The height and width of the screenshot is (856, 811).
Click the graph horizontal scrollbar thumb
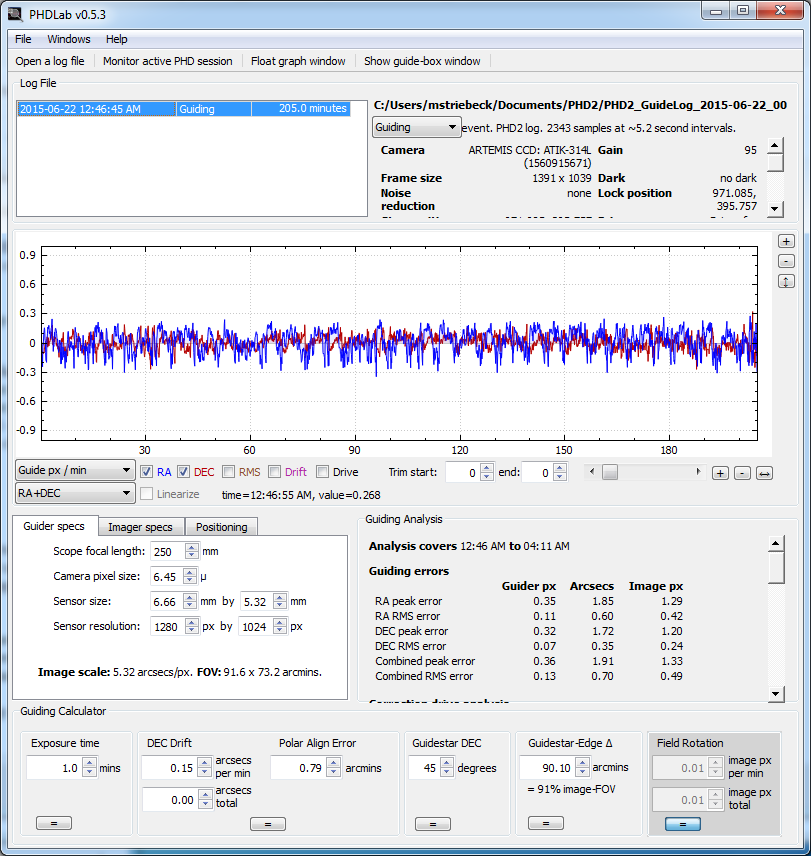610,472
